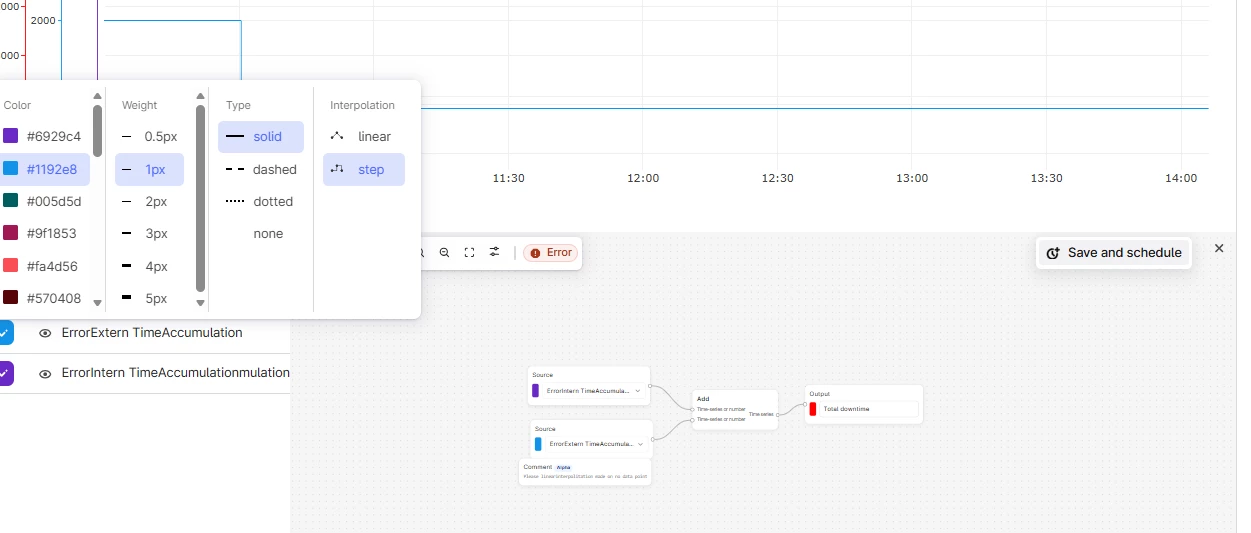Click the Color list scroll-up arrow

(x=97, y=97)
